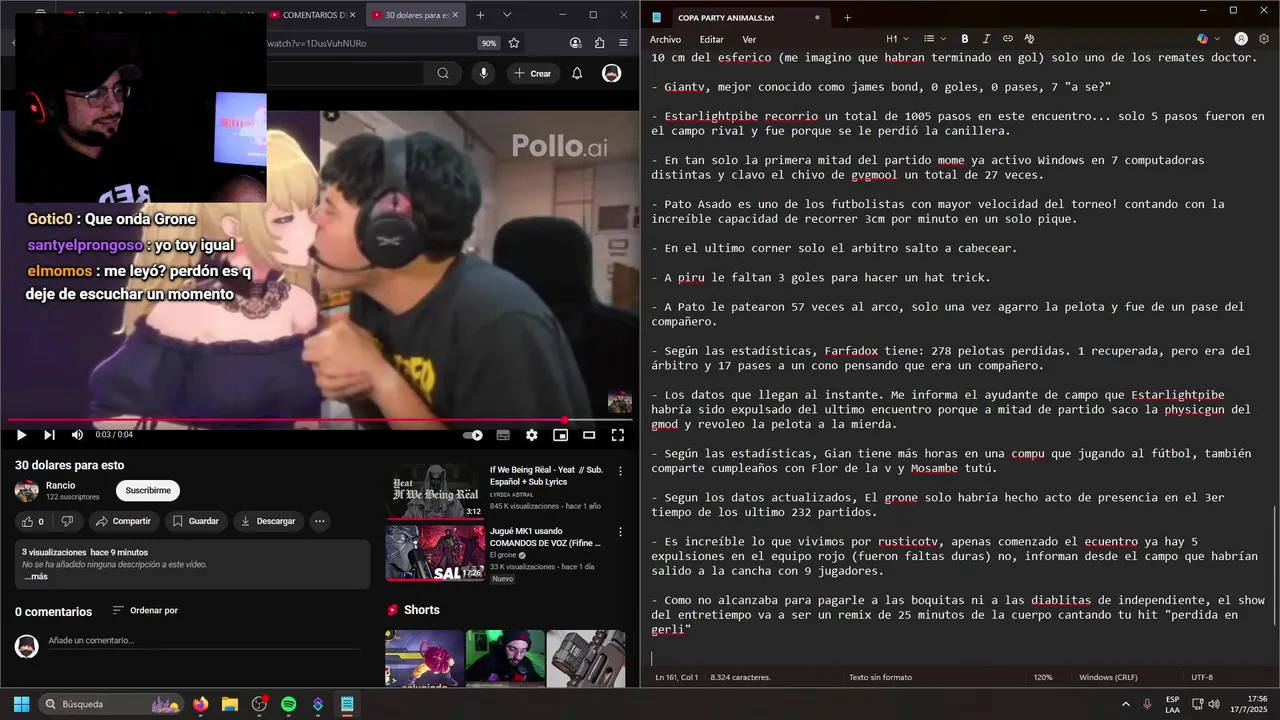
Task: Open Firefox extensions puzzle icon
Action: (599, 43)
